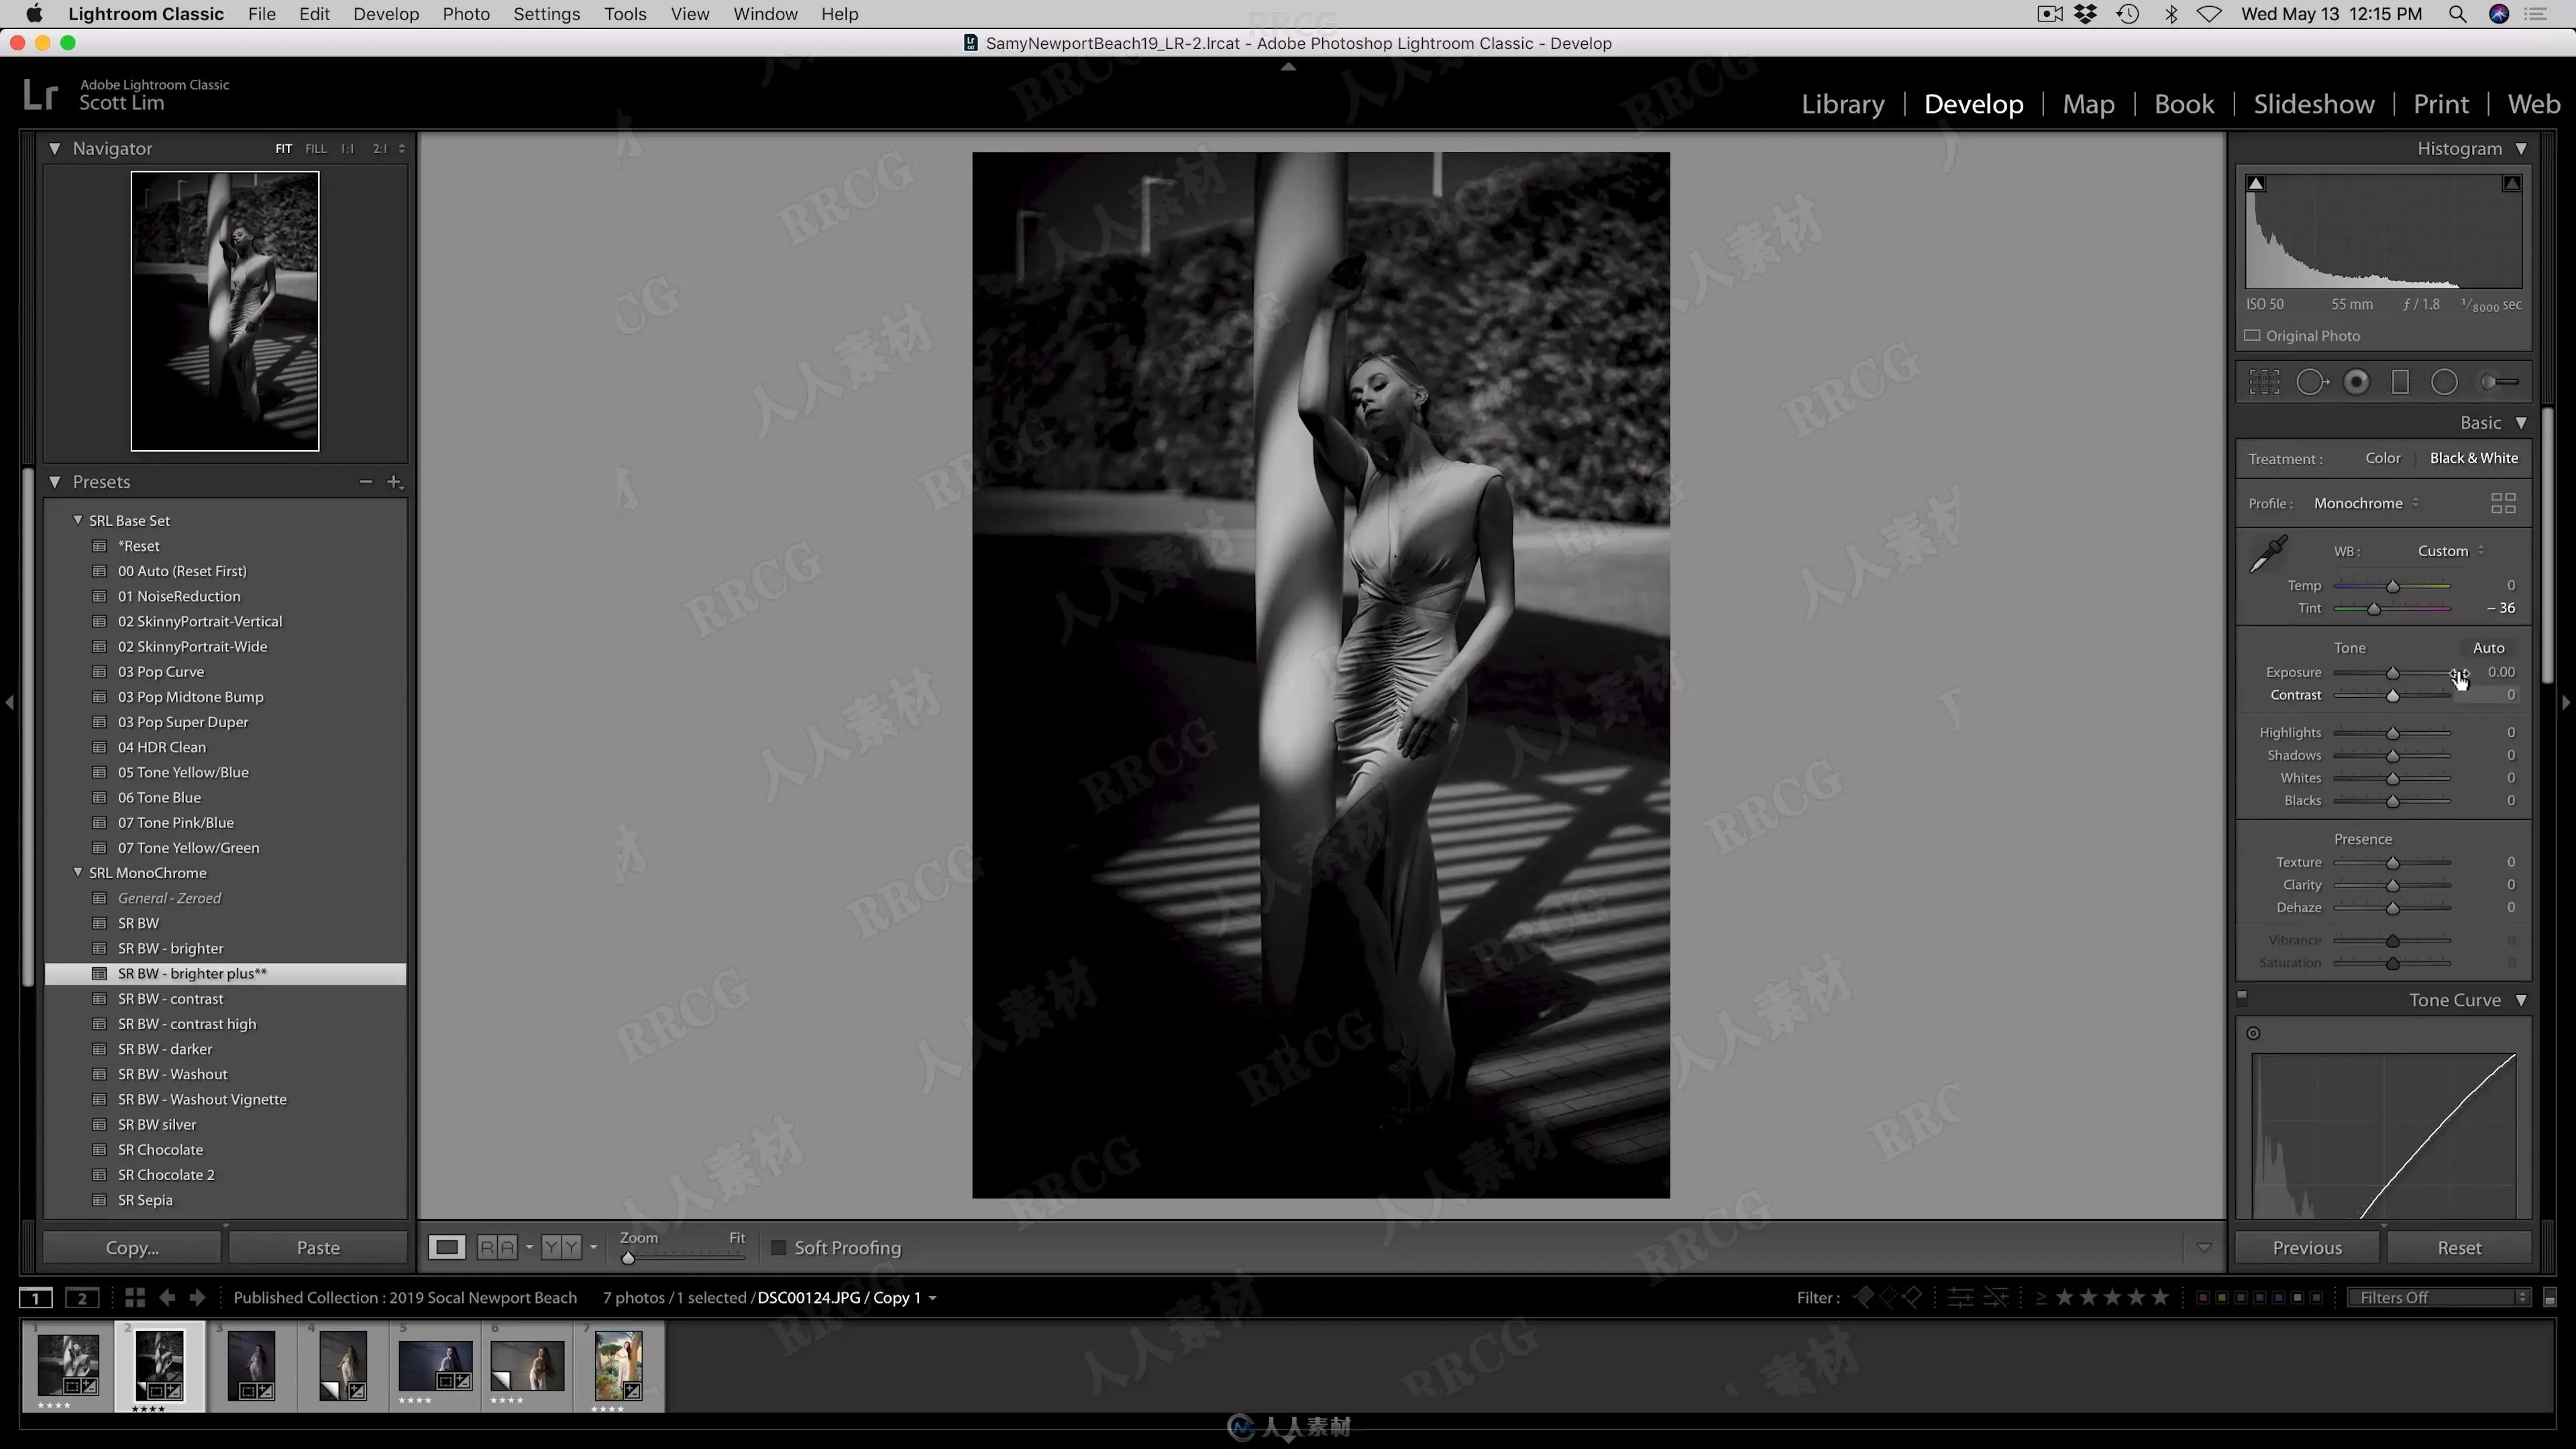Switch to Reference View in toolbar
2576x1449 pixels.
[497, 1247]
